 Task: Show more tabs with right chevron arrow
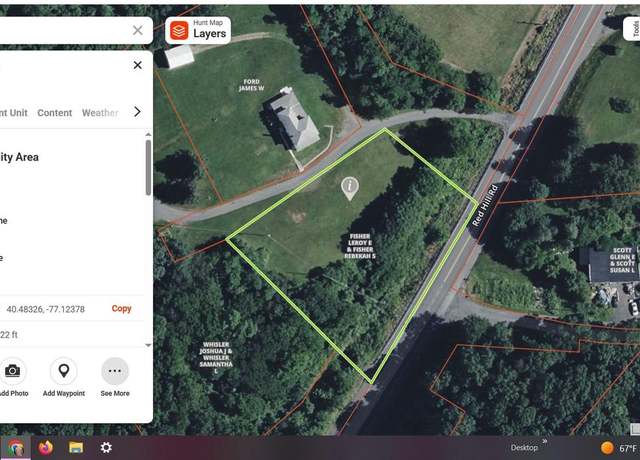137,112
